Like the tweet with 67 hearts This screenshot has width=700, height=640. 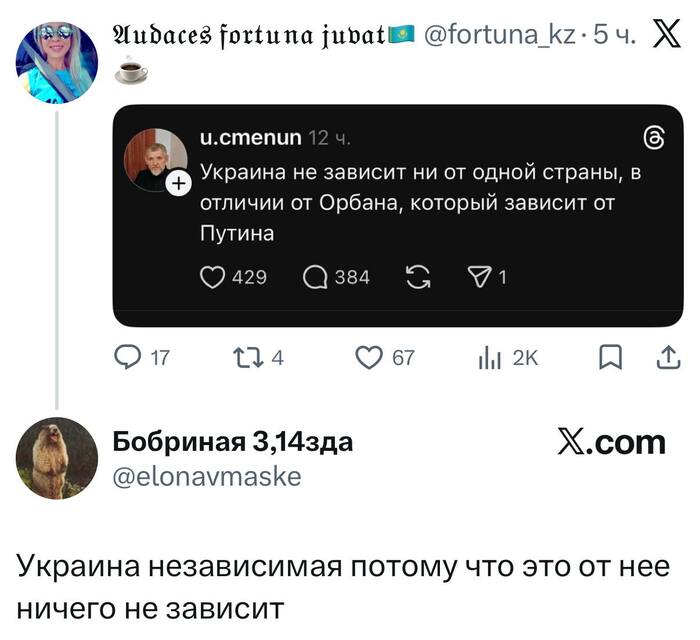pyautogui.click(x=370, y=358)
